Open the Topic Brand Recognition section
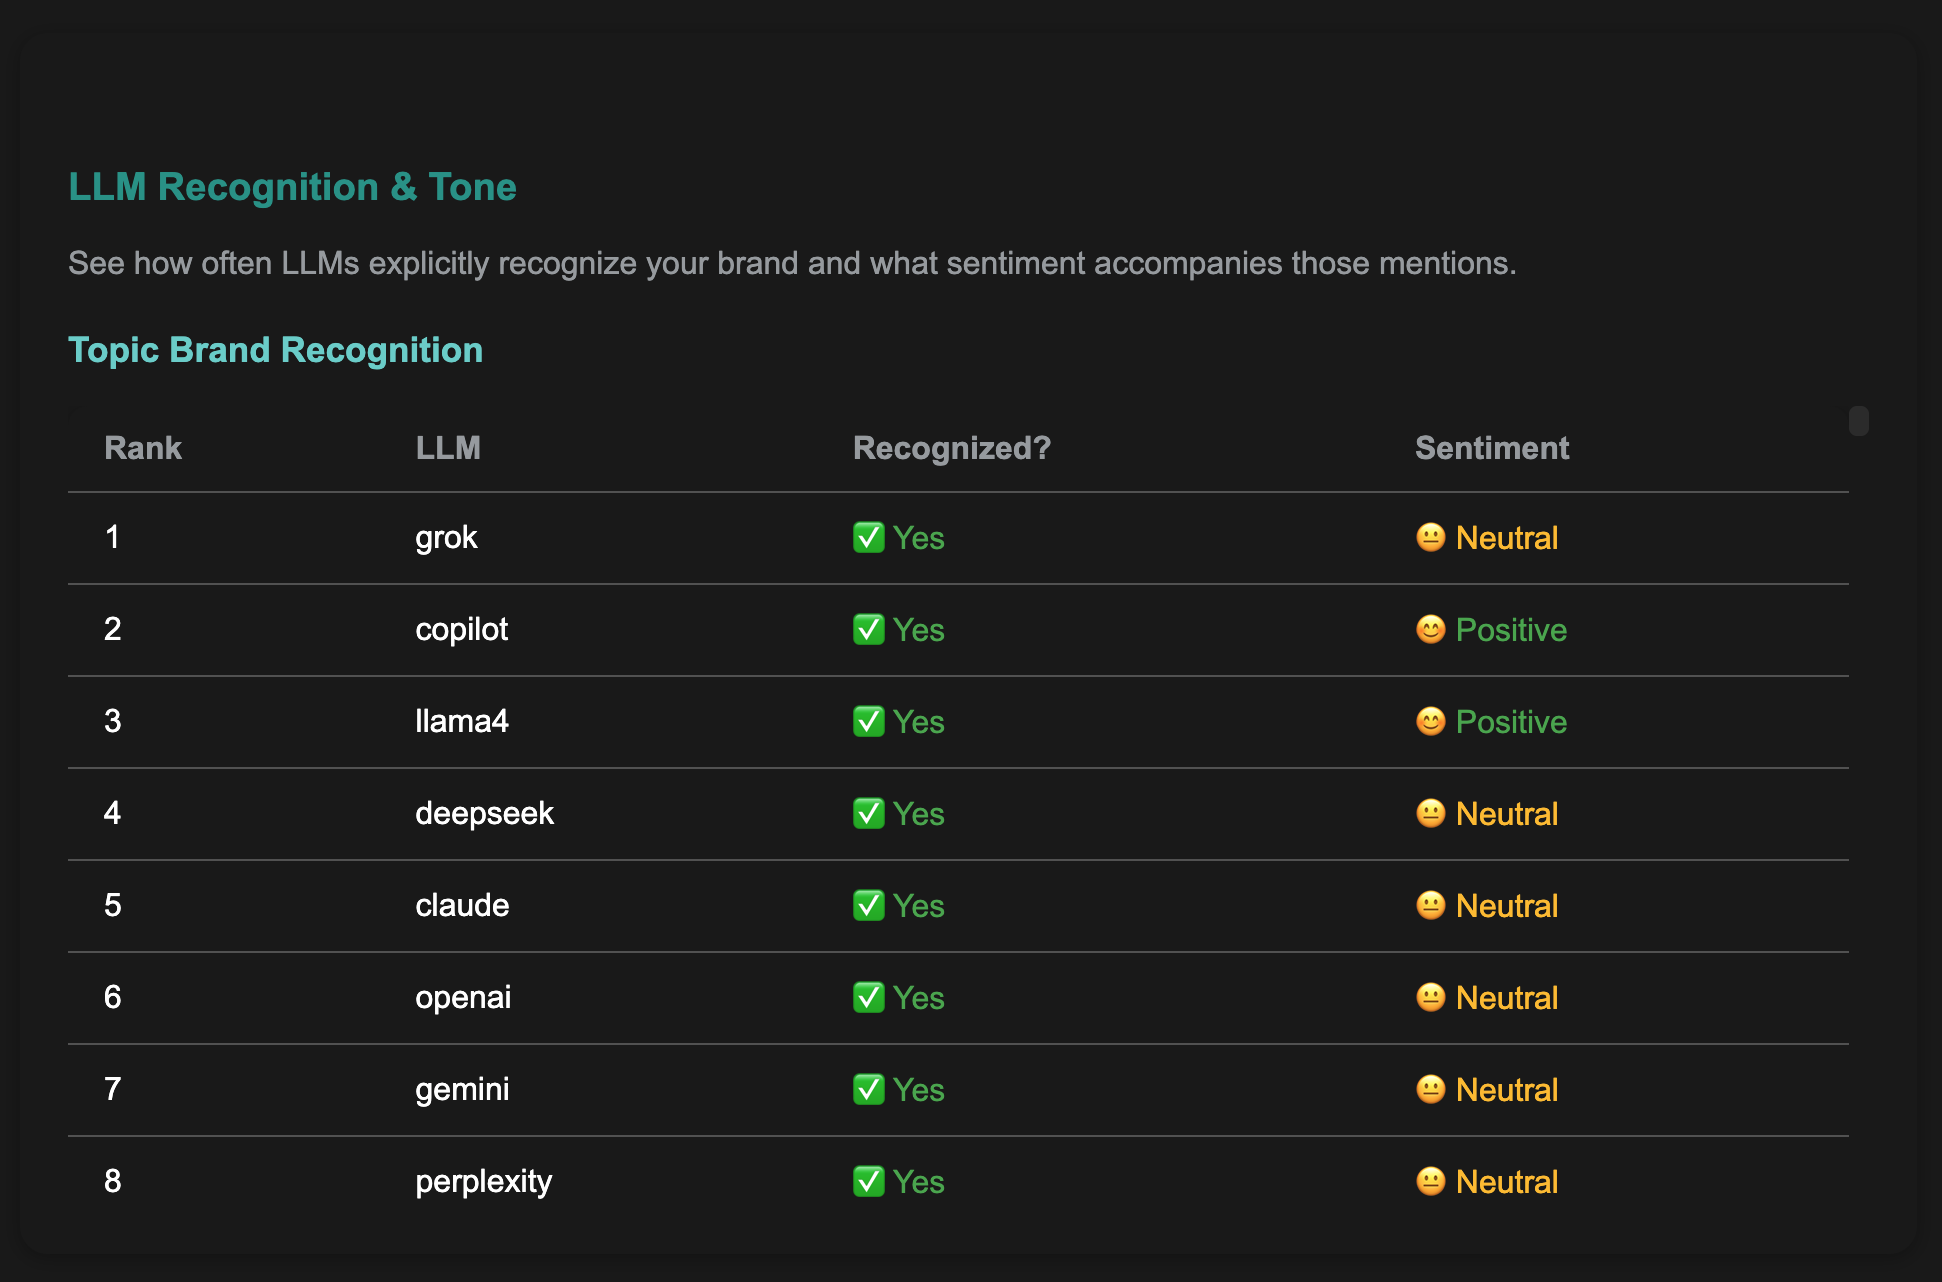Viewport: 1942px width, 1282px height. click(275, 349)
